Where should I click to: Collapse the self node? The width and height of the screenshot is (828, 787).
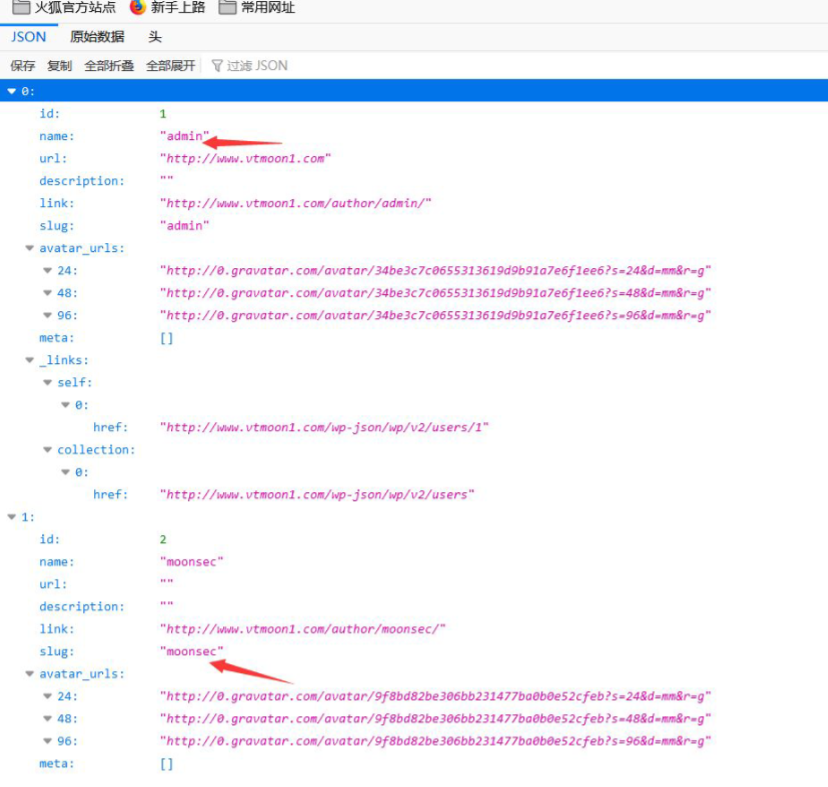point(48,383)
